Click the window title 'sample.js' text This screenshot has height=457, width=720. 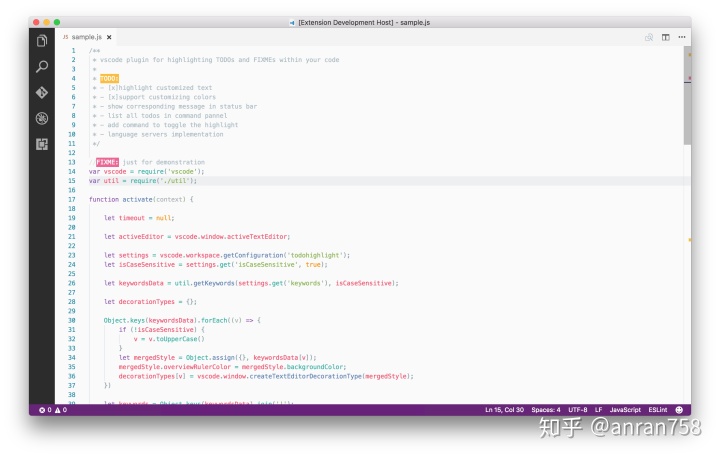click(415, 22)
